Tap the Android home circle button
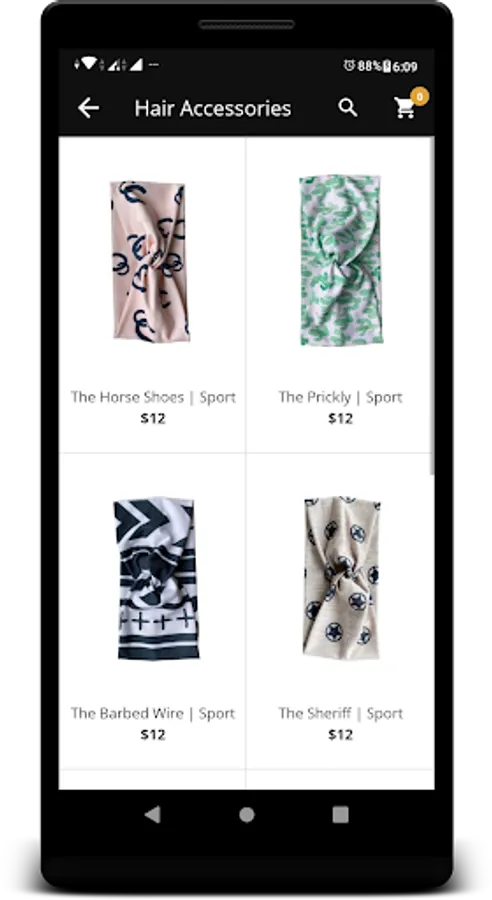The height and width of the screenshot is (900, 492). click(x=247, y=815)
